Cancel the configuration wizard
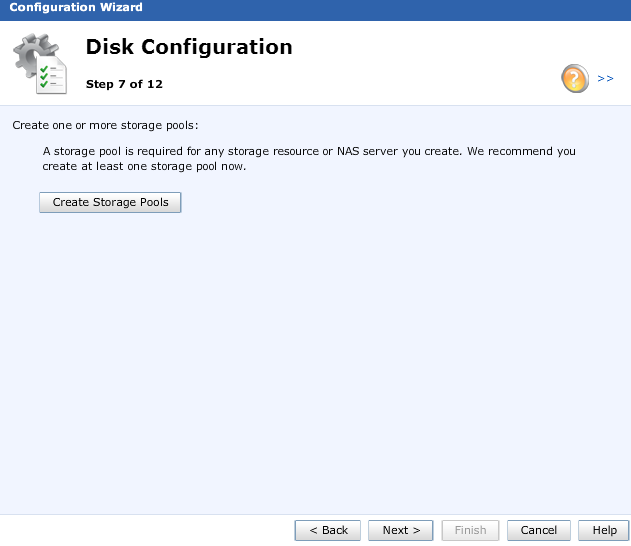The width and height of the screenshot is (631, 546). [539, 530]
